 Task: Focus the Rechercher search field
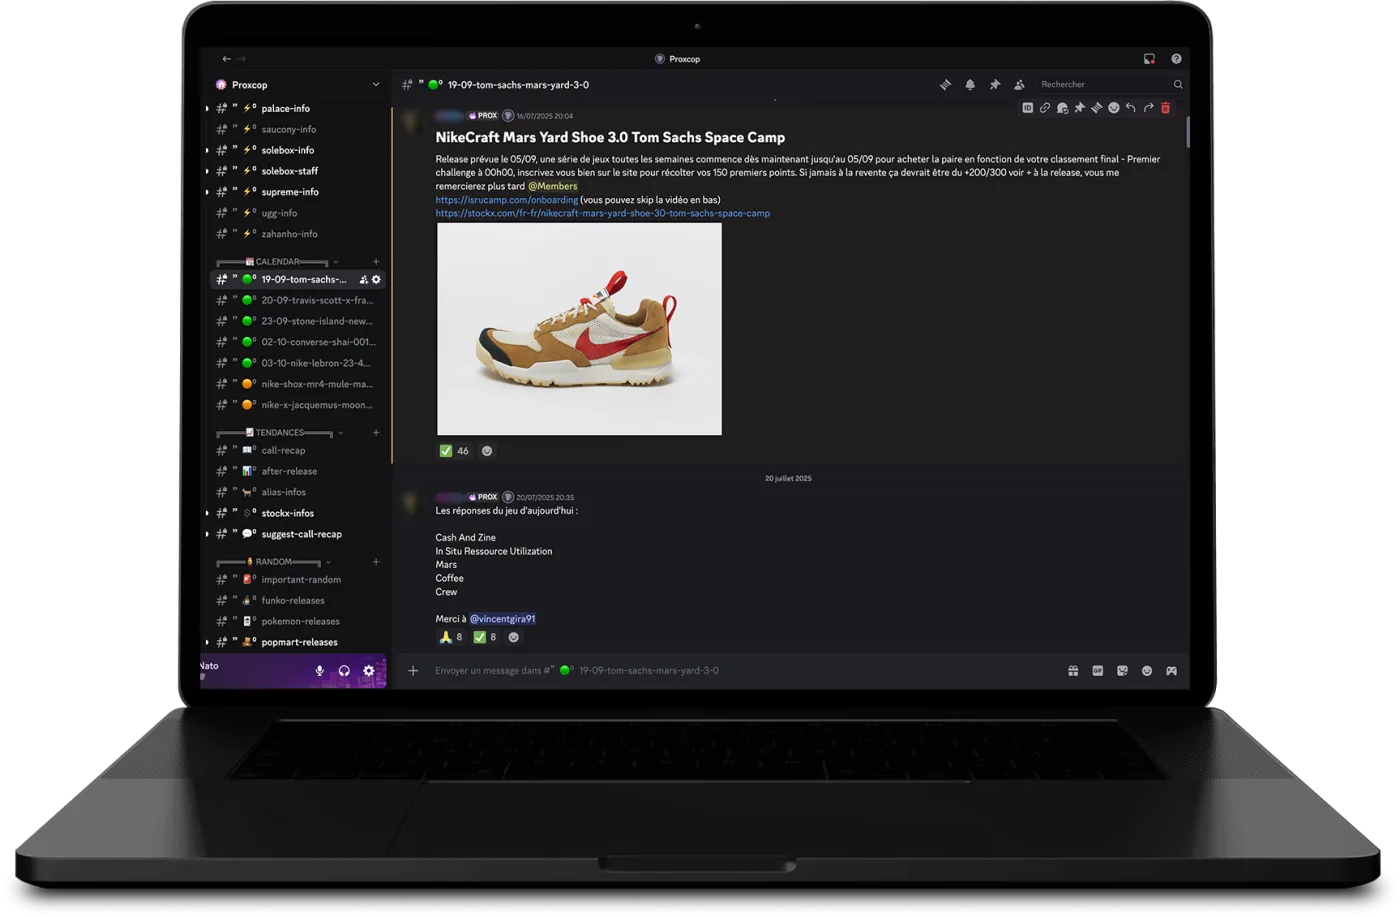(x=1110, y=85)
